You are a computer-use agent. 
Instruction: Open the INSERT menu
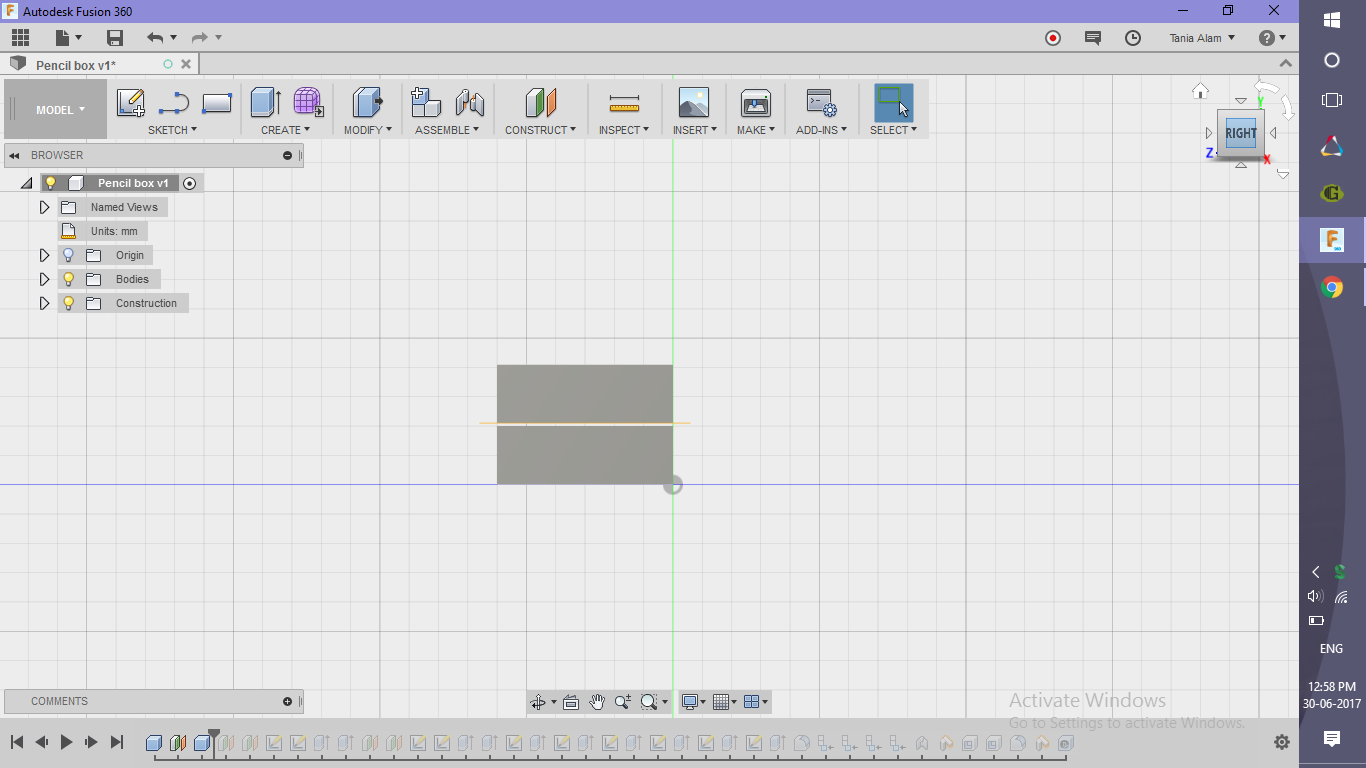(694, 130)
